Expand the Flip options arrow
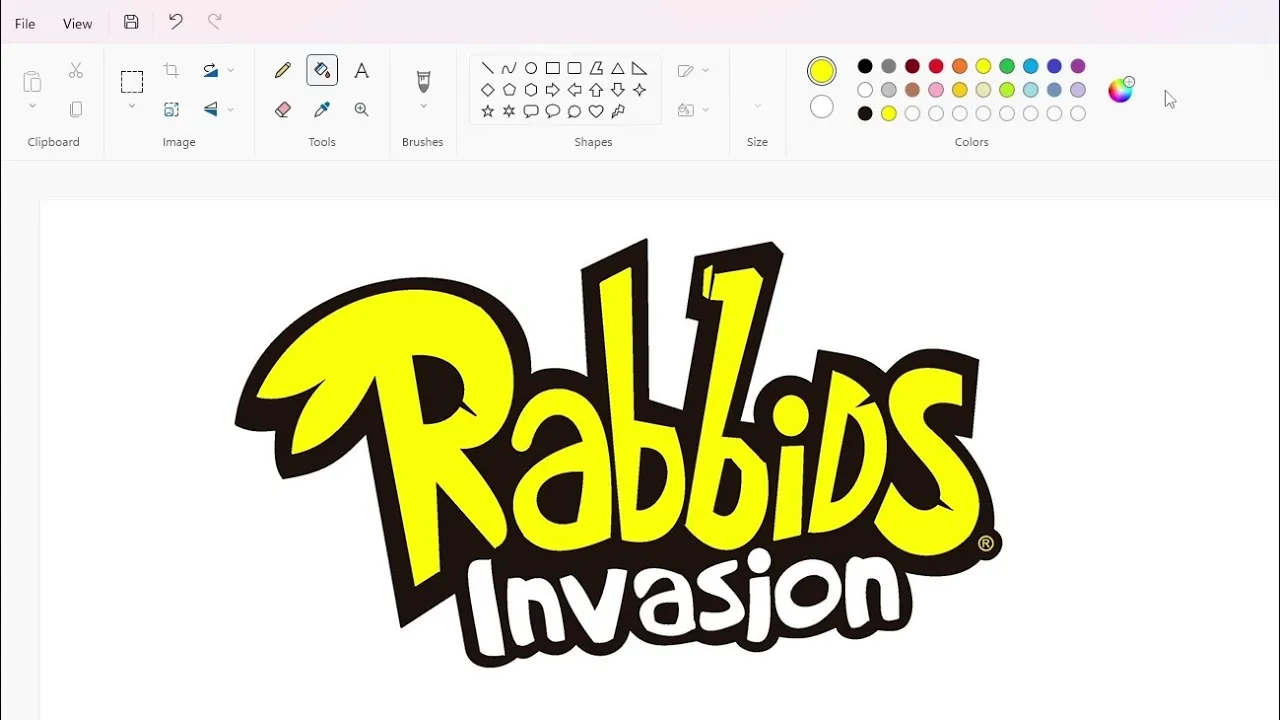This screenshot has height=720, width=1280. pos(231,110)
